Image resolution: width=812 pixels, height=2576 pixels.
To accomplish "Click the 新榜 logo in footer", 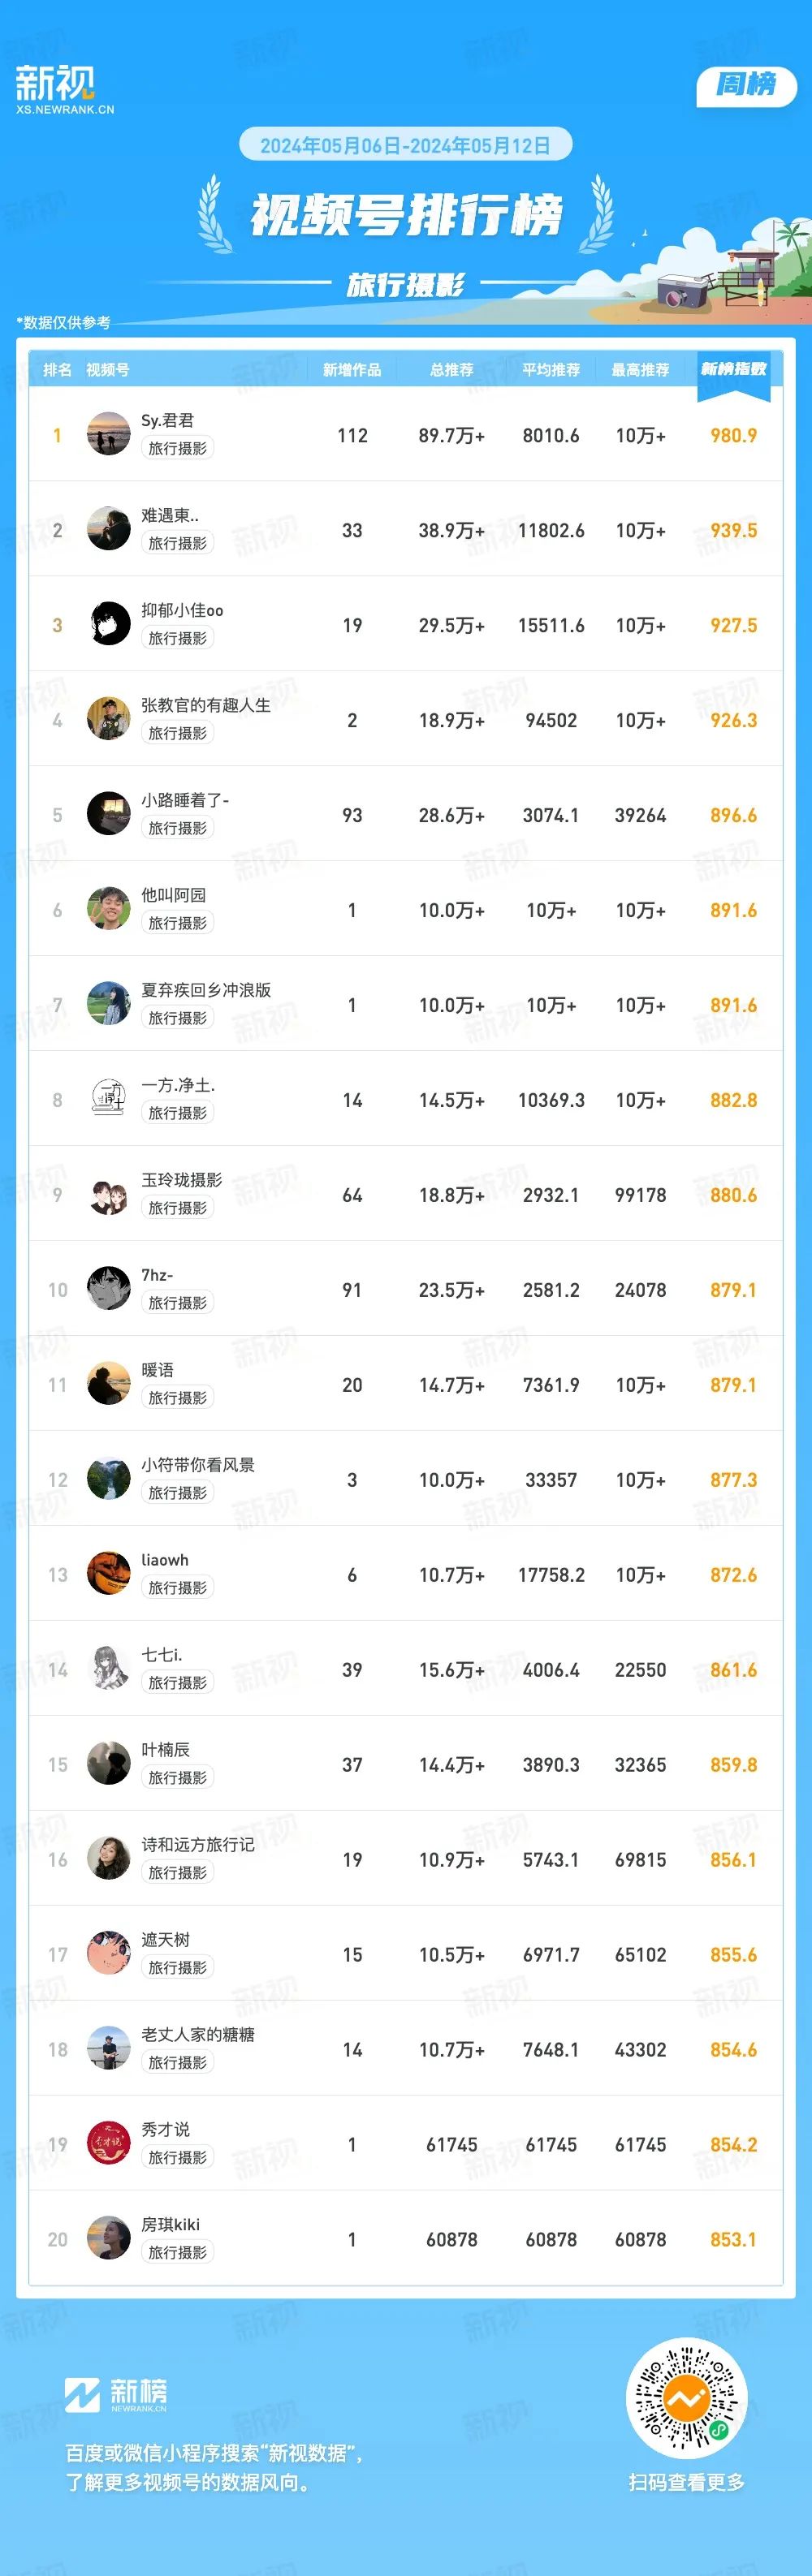I will (x=116, y=2395).
